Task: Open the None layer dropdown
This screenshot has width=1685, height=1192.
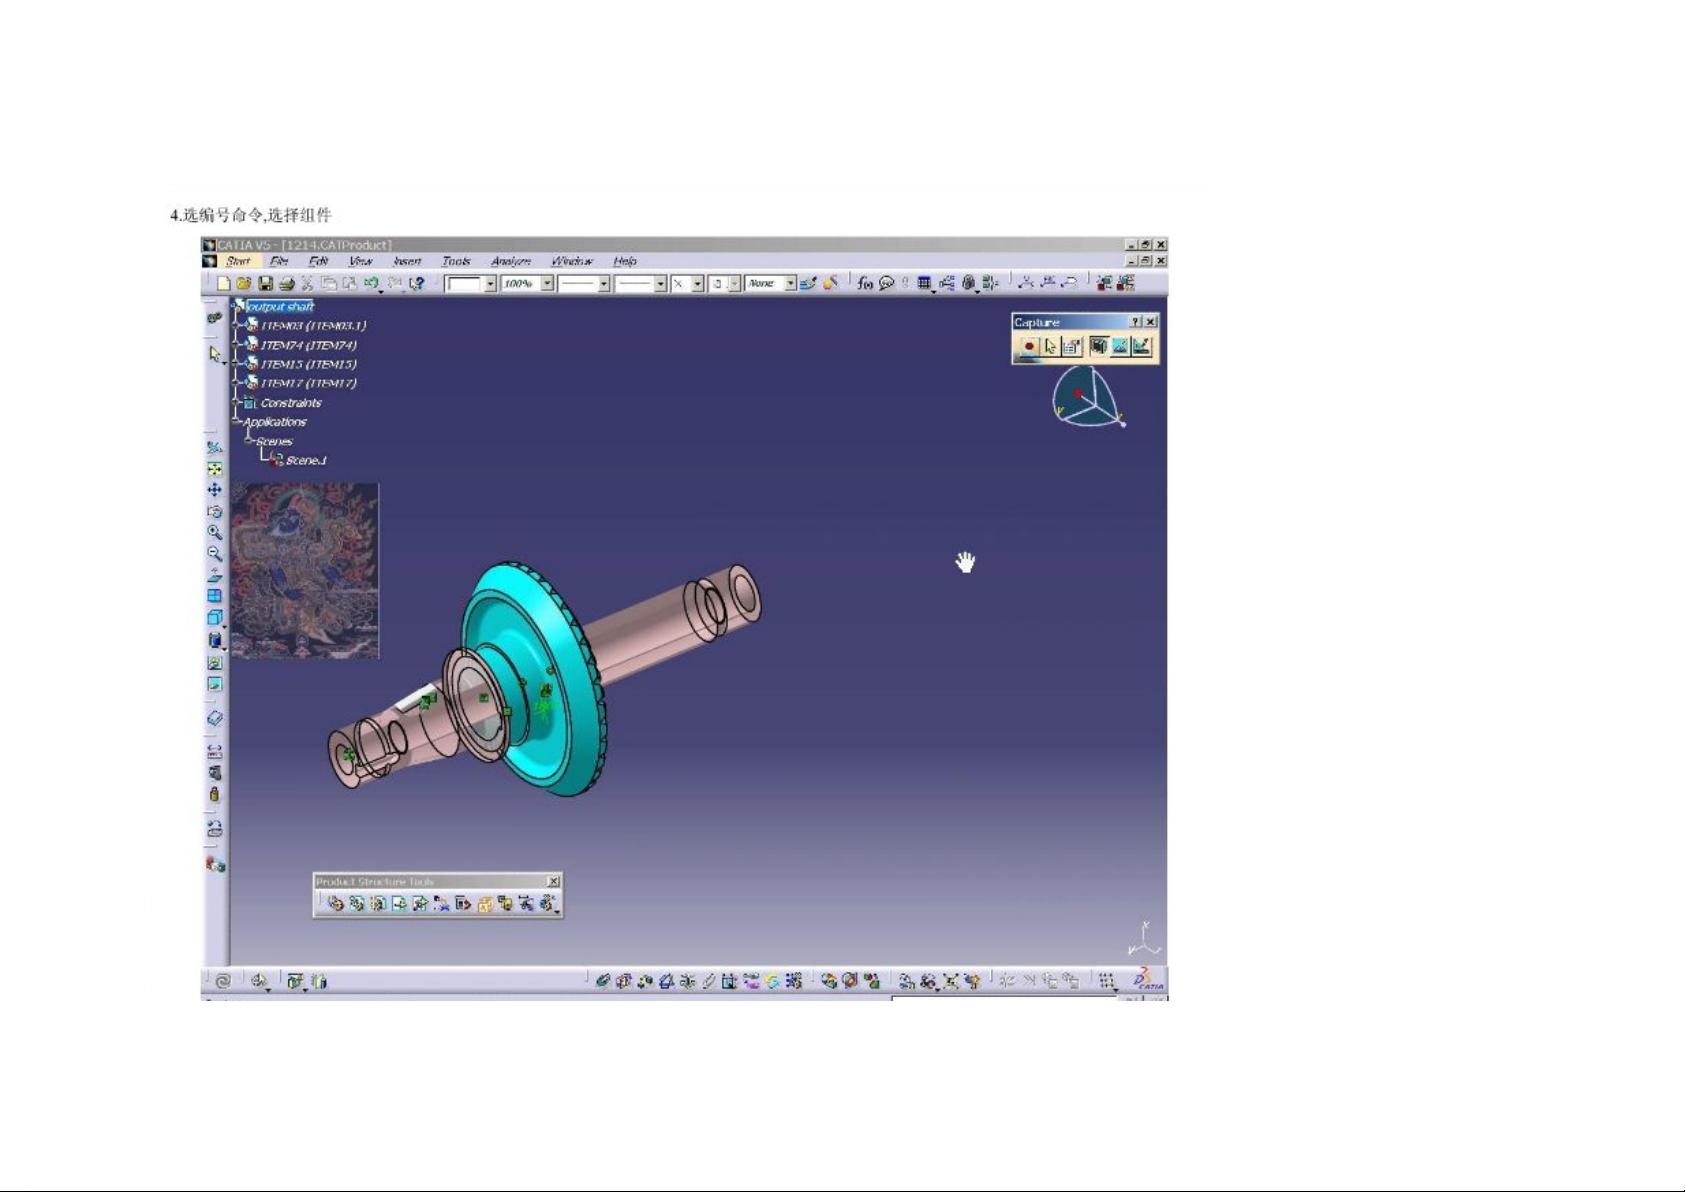Action: 790,284
